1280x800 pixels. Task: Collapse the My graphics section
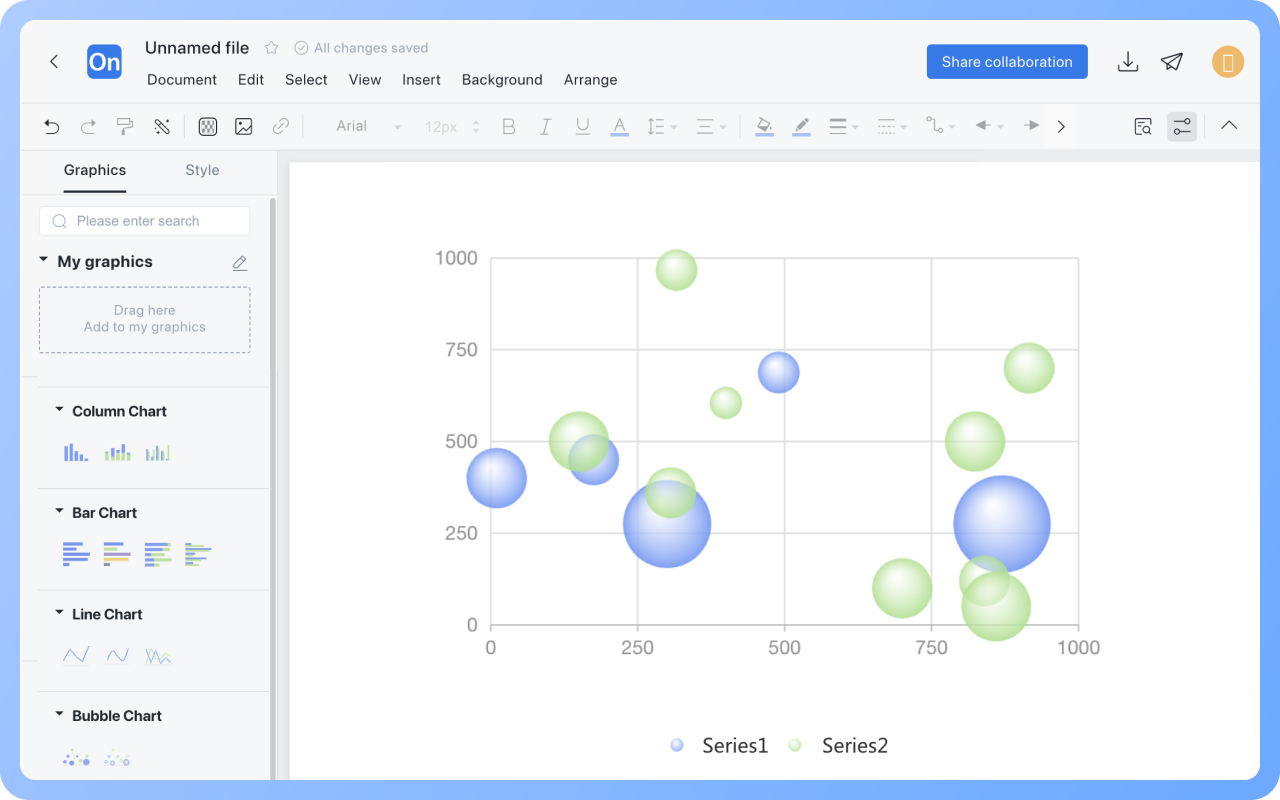pos(43,260)
